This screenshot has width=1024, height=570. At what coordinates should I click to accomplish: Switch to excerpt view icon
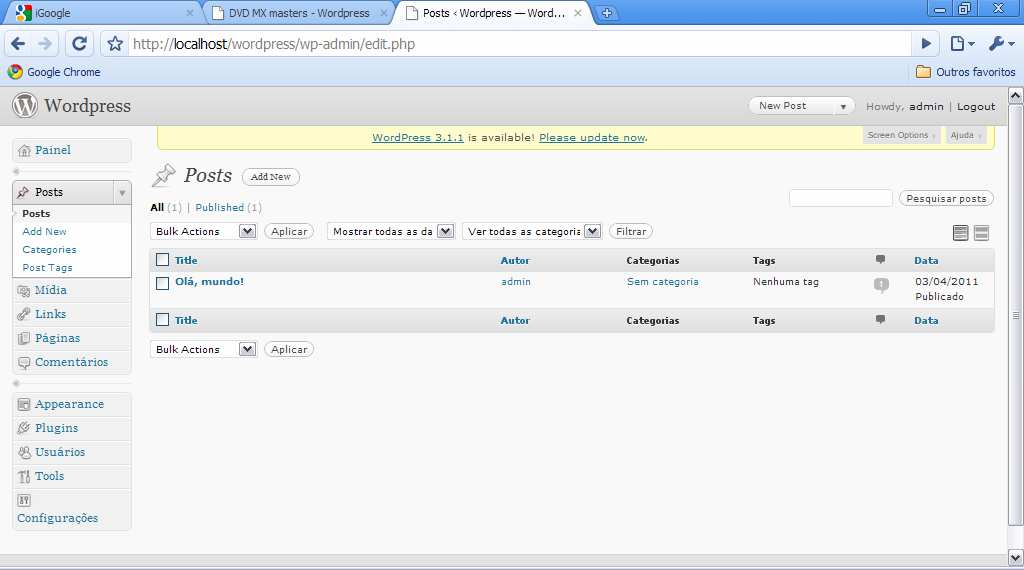click(981, 232)
